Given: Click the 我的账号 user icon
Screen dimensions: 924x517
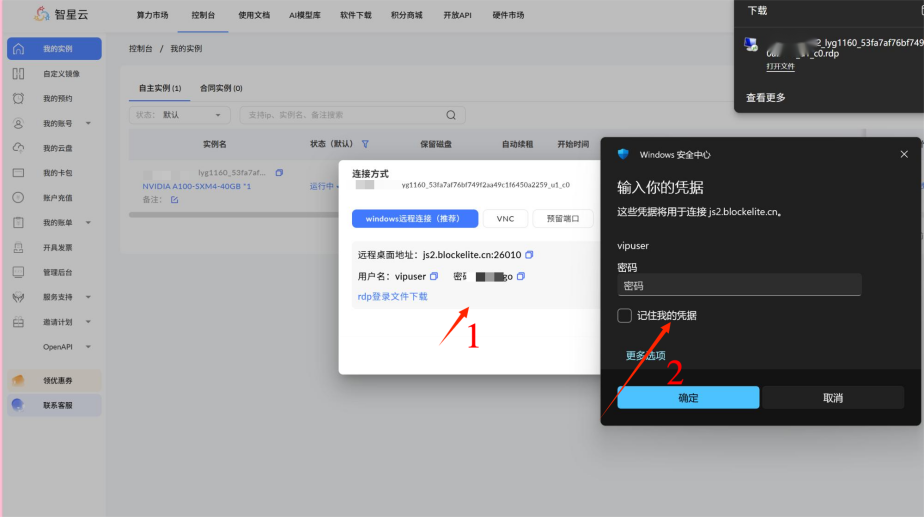Looking at the screenshot, I should [18, 123].
